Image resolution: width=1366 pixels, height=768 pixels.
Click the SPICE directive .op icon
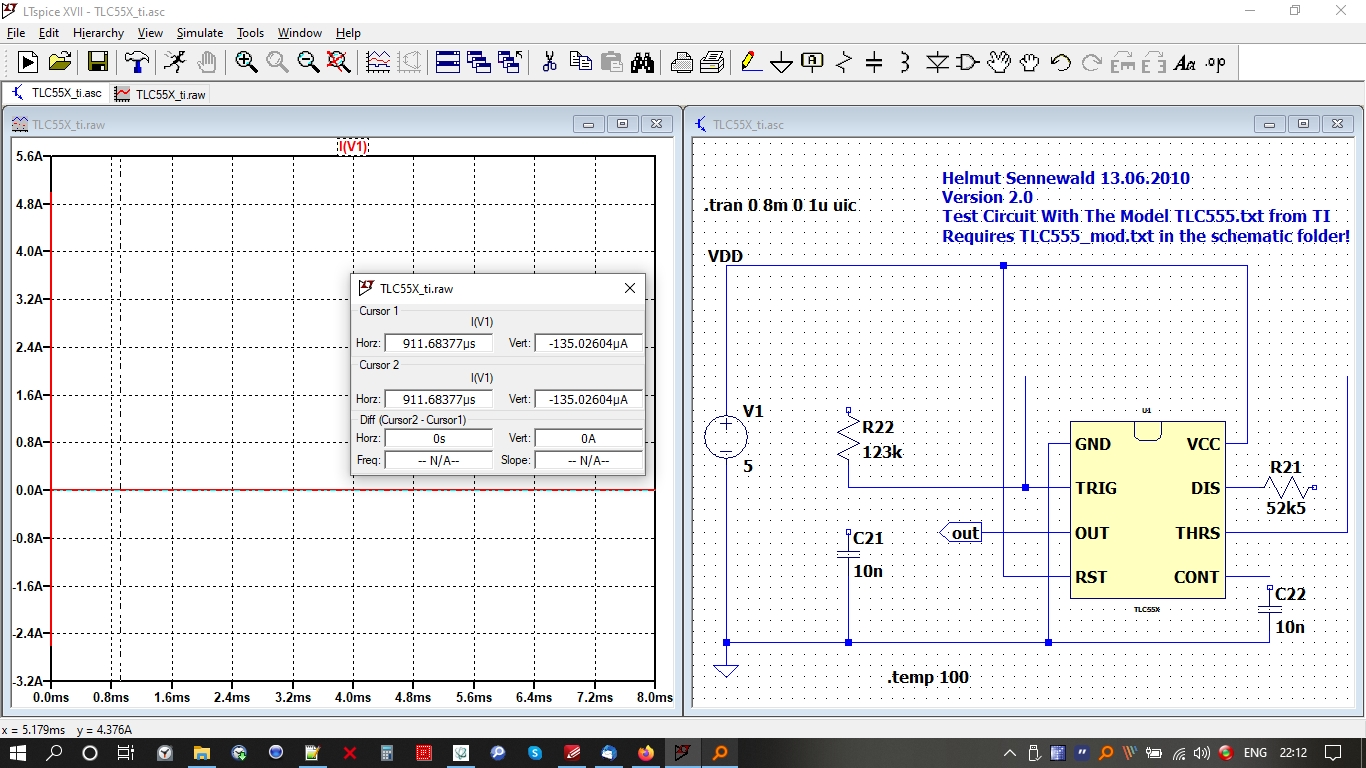(x=1215, y=62)
